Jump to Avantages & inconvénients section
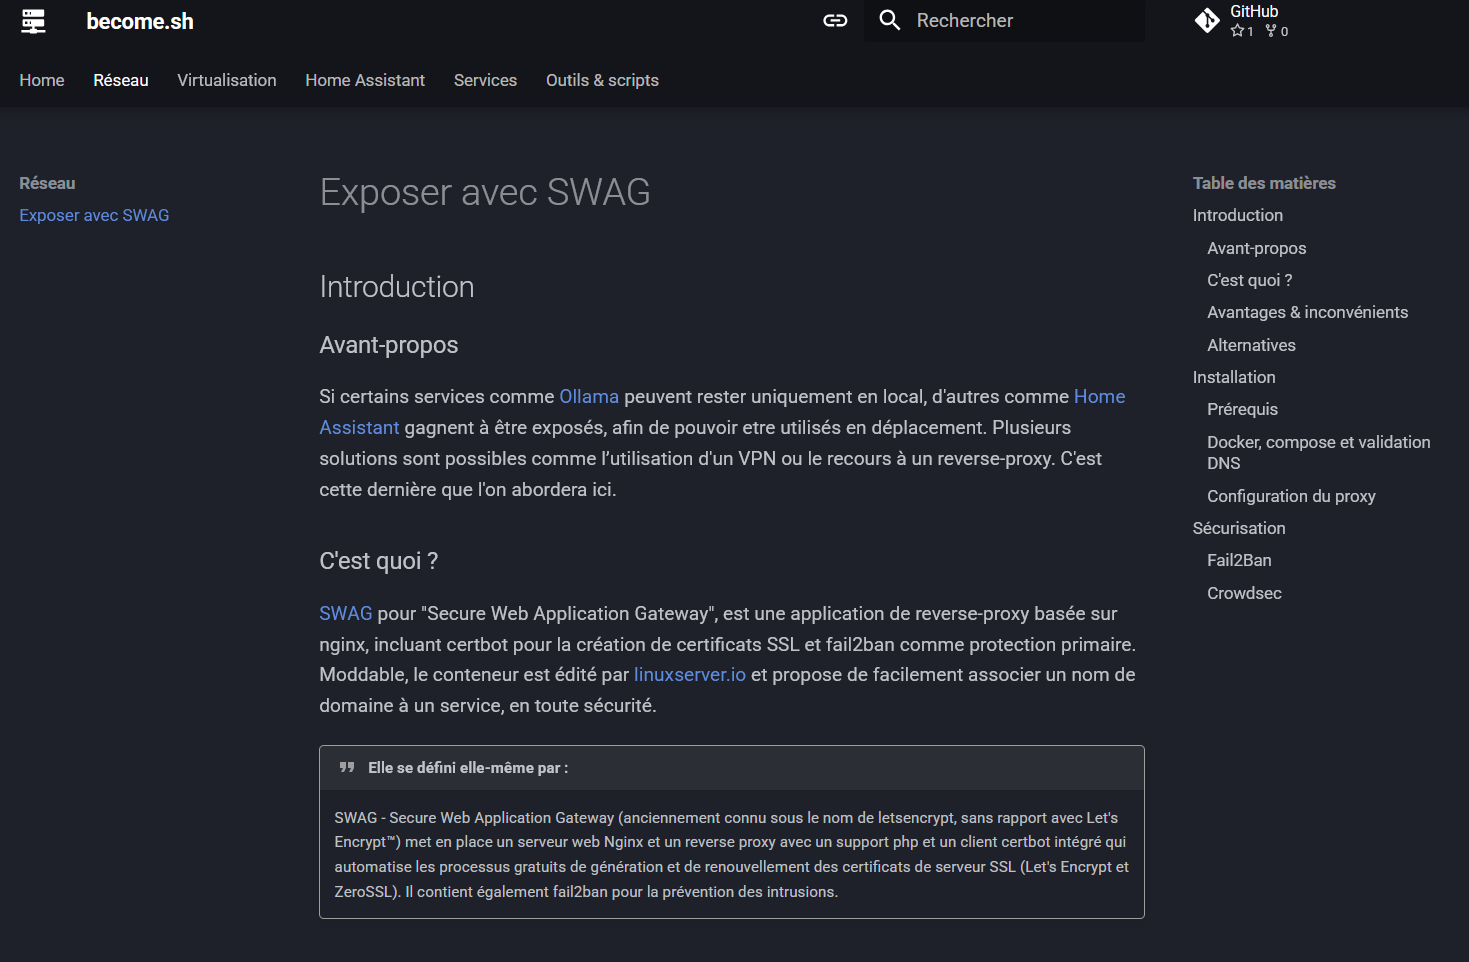The image size is (1469, 962). click(x=1307, y=313)
